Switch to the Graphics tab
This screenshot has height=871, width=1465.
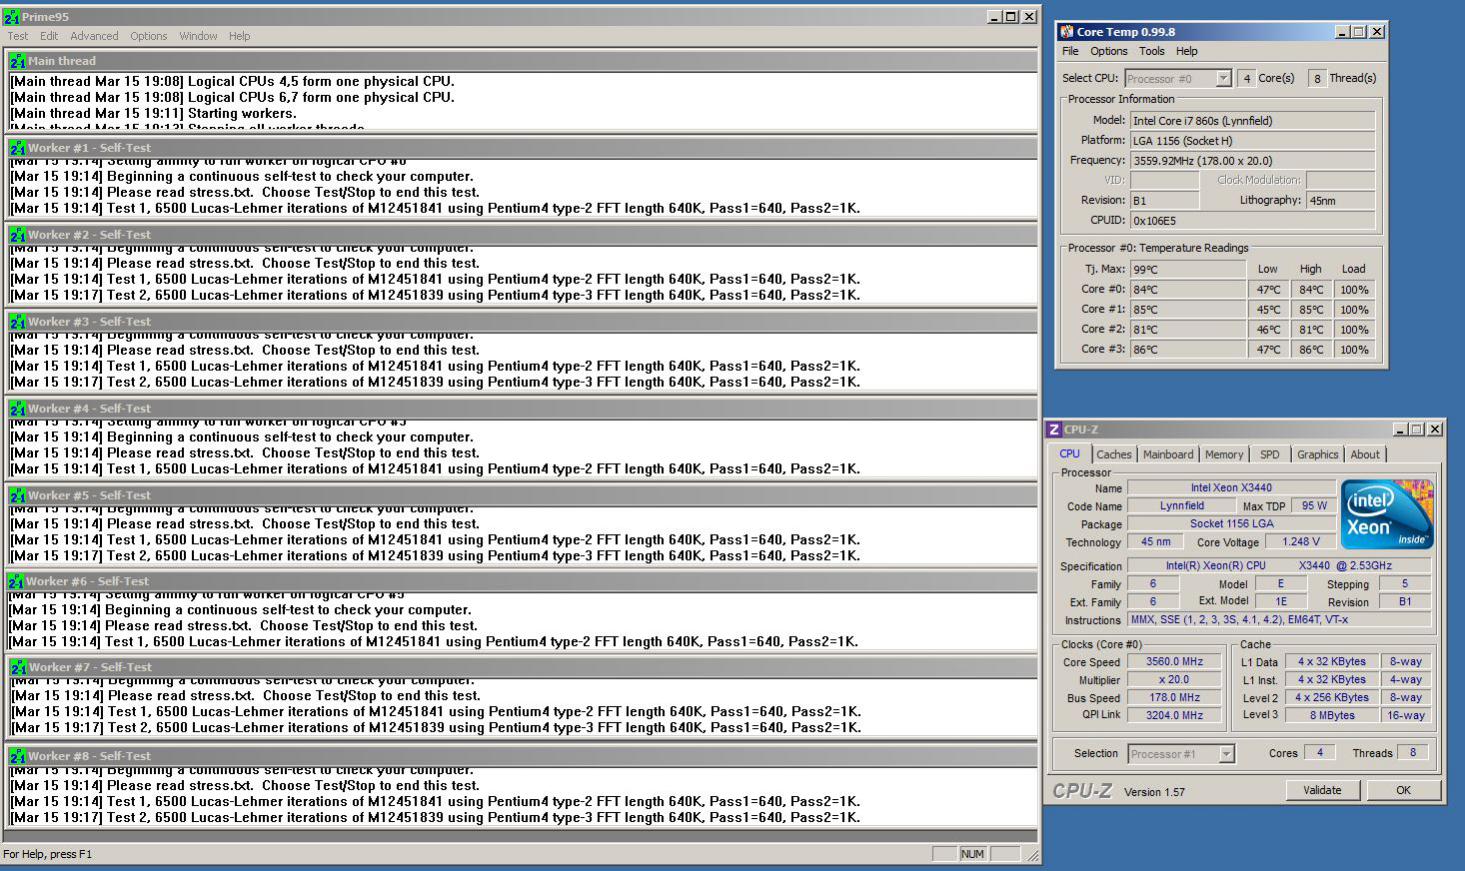1317,455
